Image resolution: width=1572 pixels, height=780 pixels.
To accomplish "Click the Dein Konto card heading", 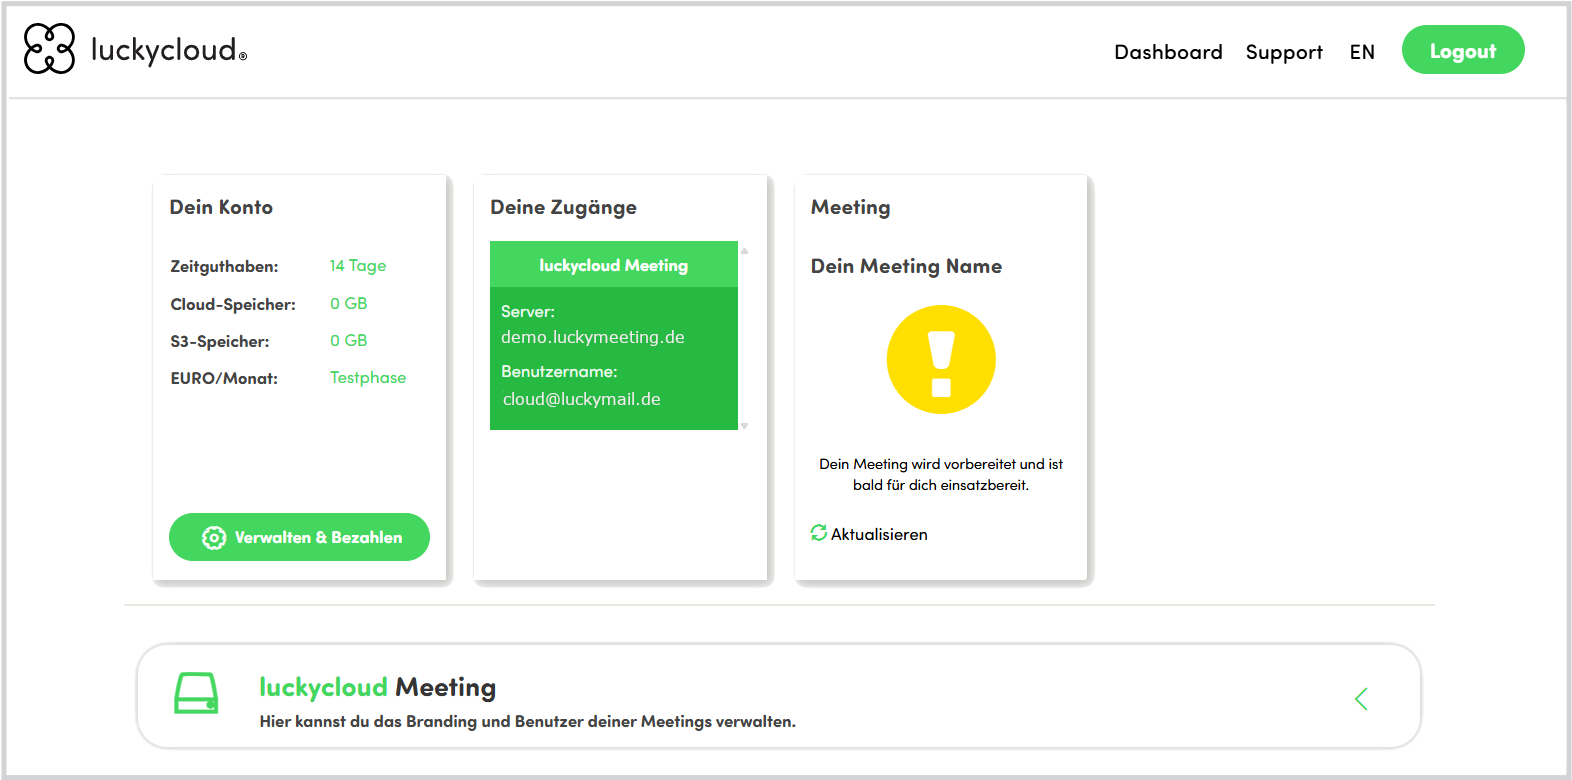I will pos(221,207).
